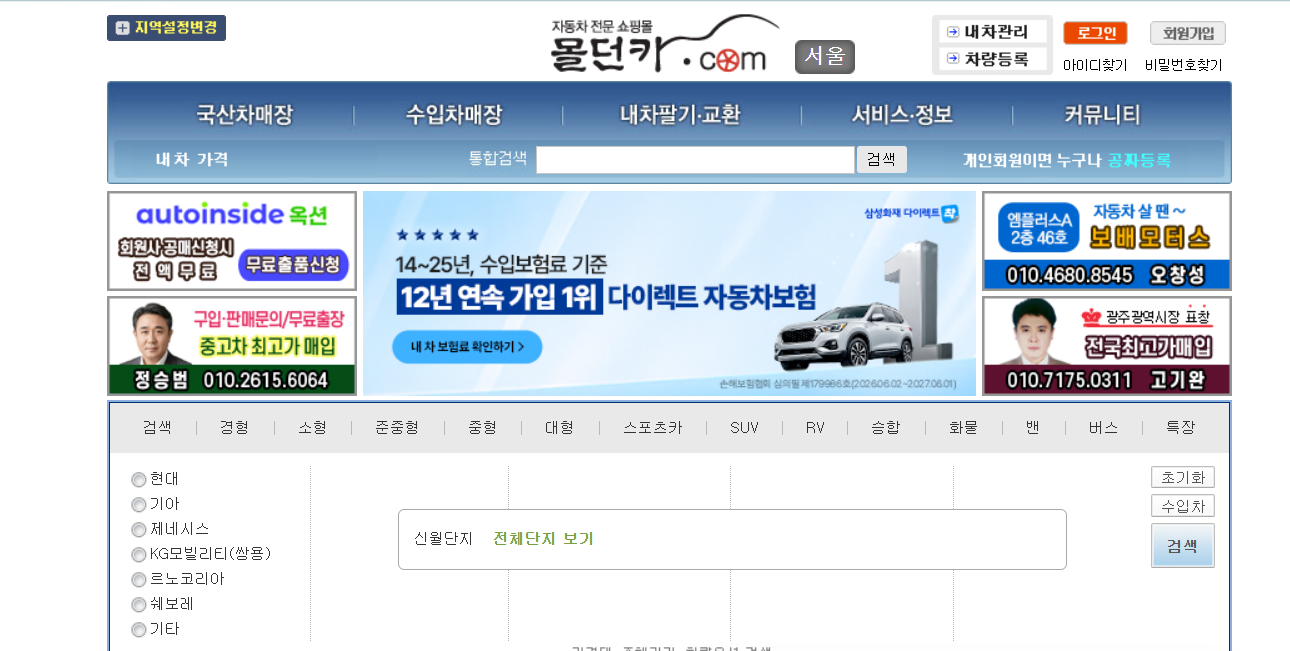1290x651 pixels.
Task: Select the 승합 car type tab
Action: pyautogui.click(x=885, y=427)
